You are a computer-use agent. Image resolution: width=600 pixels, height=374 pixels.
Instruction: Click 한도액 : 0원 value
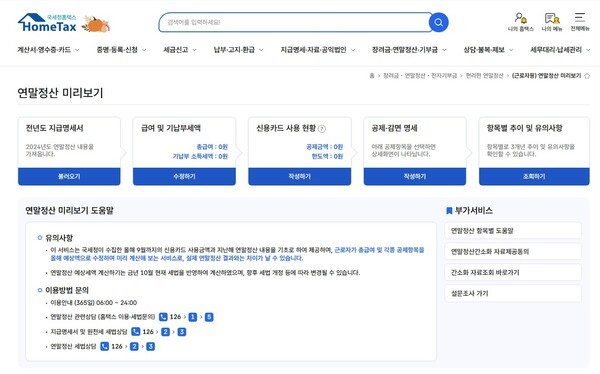click(327, 156)
